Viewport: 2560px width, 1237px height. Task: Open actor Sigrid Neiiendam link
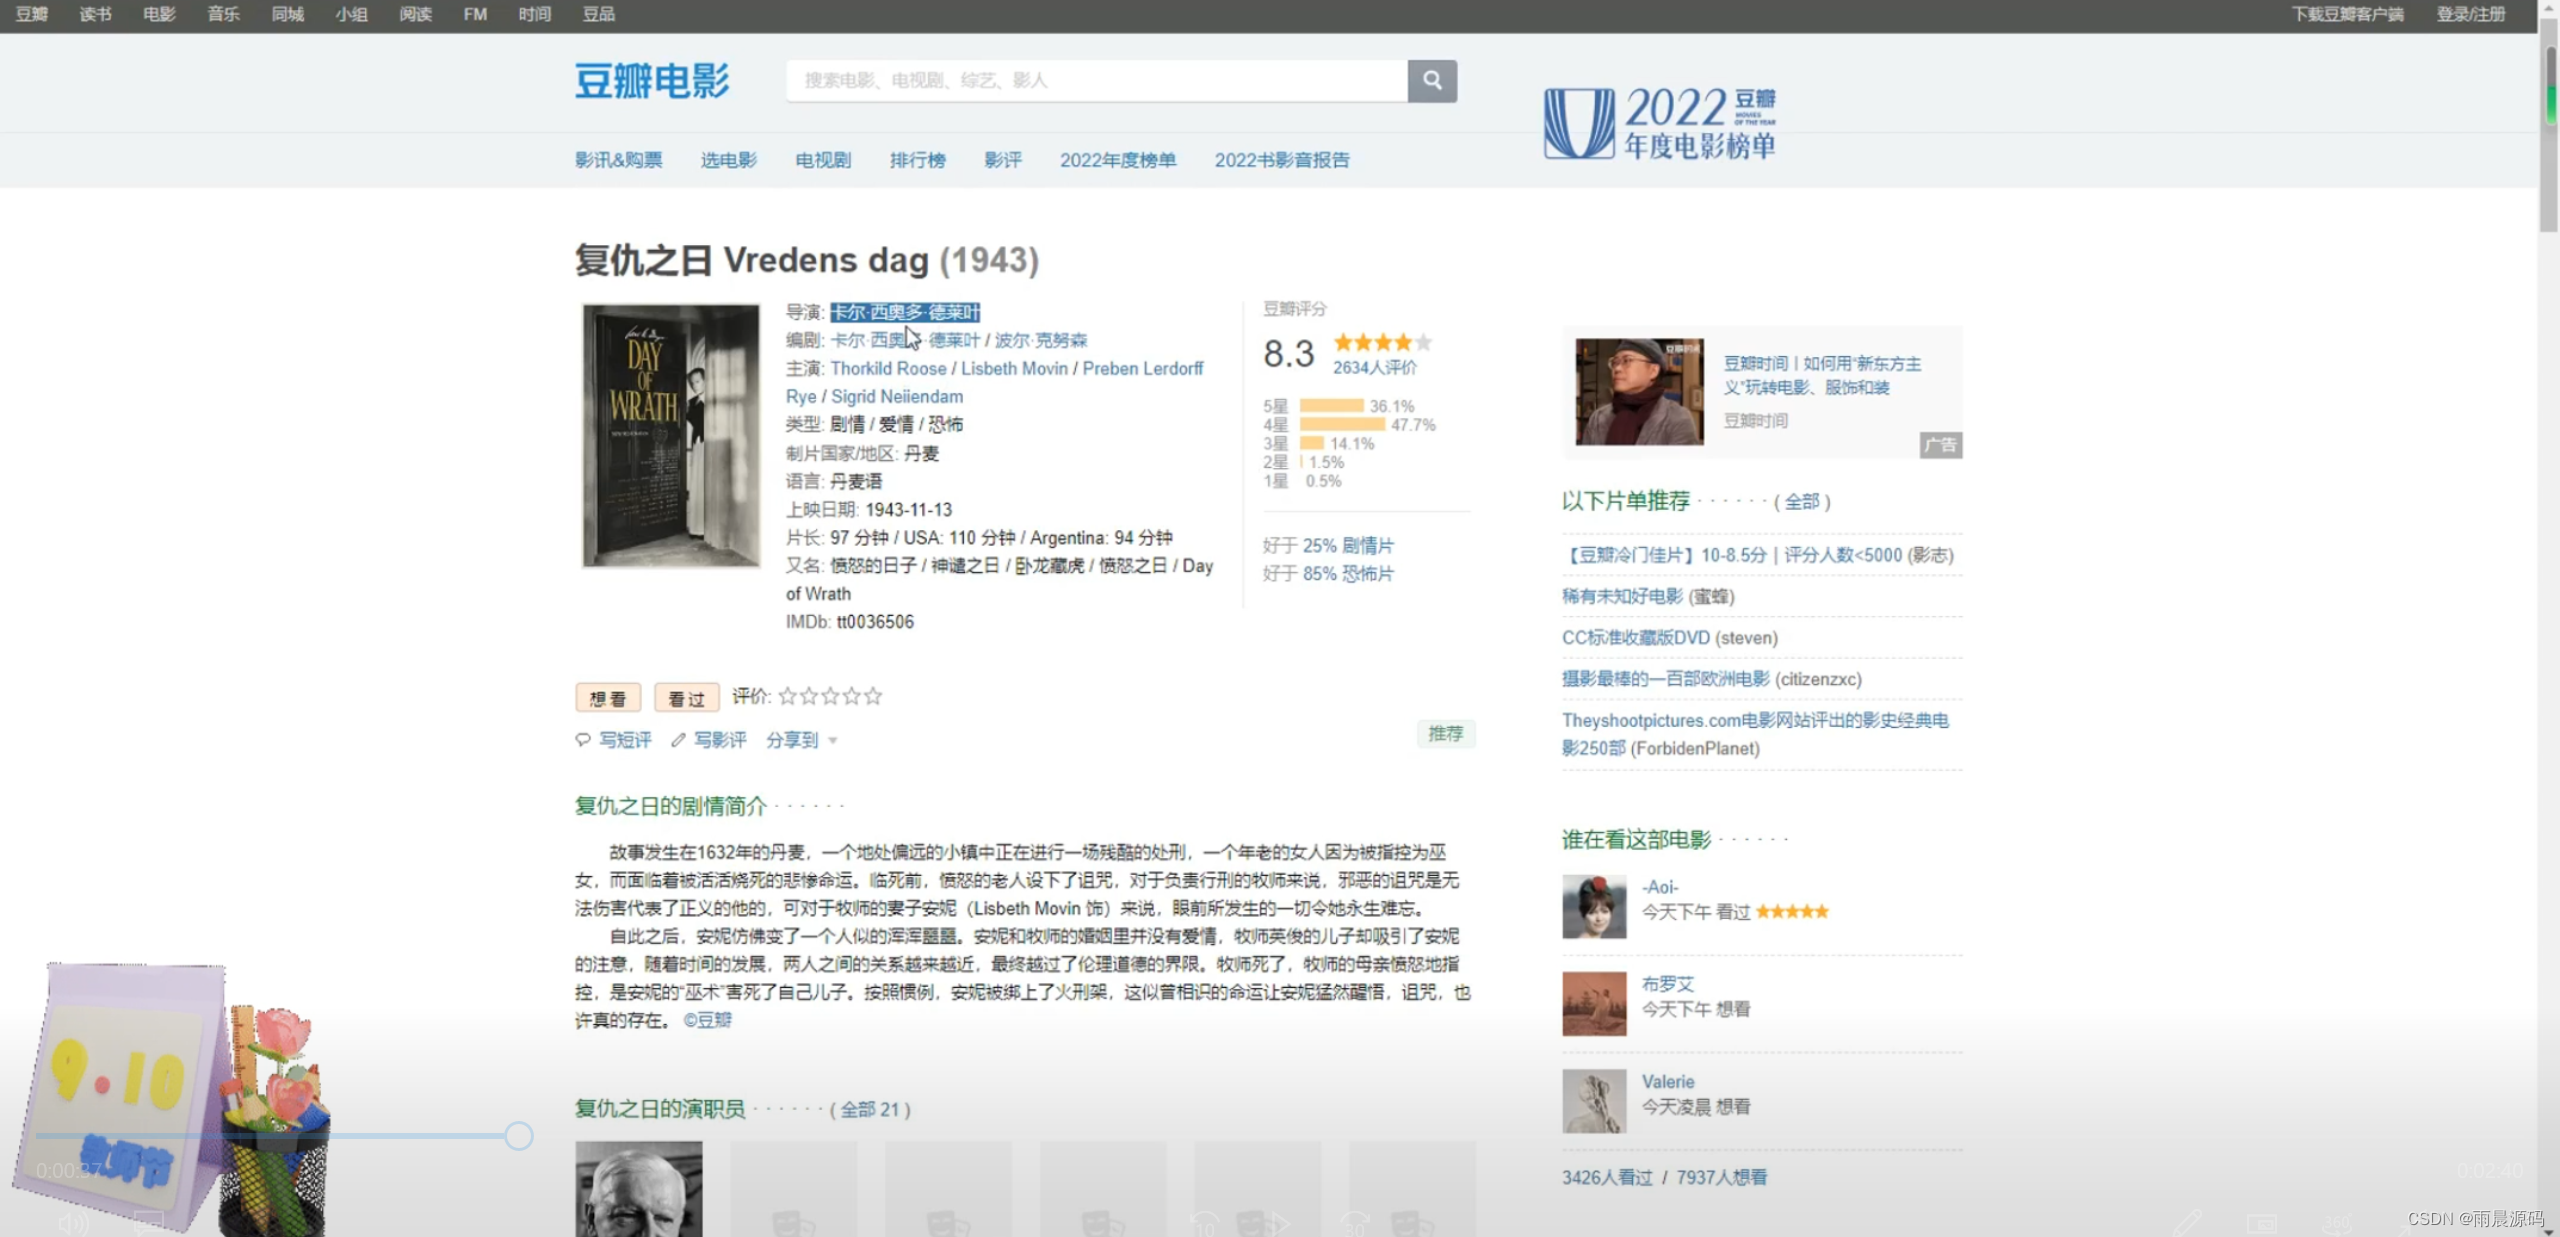click(897, 396)
